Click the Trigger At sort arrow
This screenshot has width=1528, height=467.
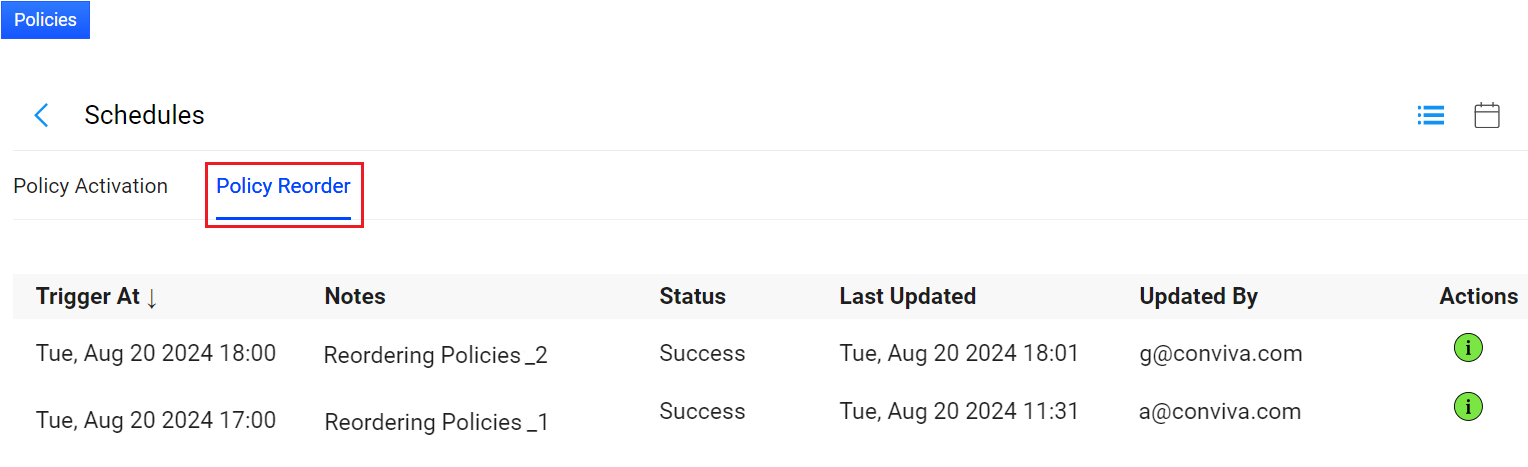152,297
